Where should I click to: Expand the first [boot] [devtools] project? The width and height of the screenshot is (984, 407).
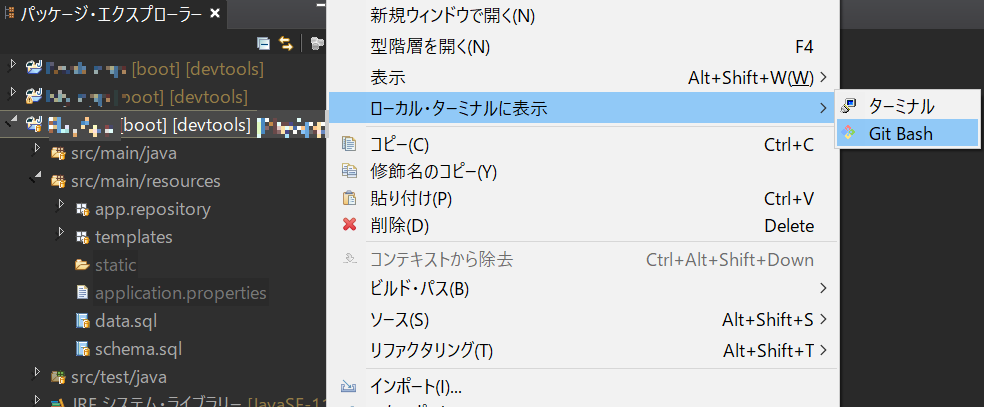13,65
